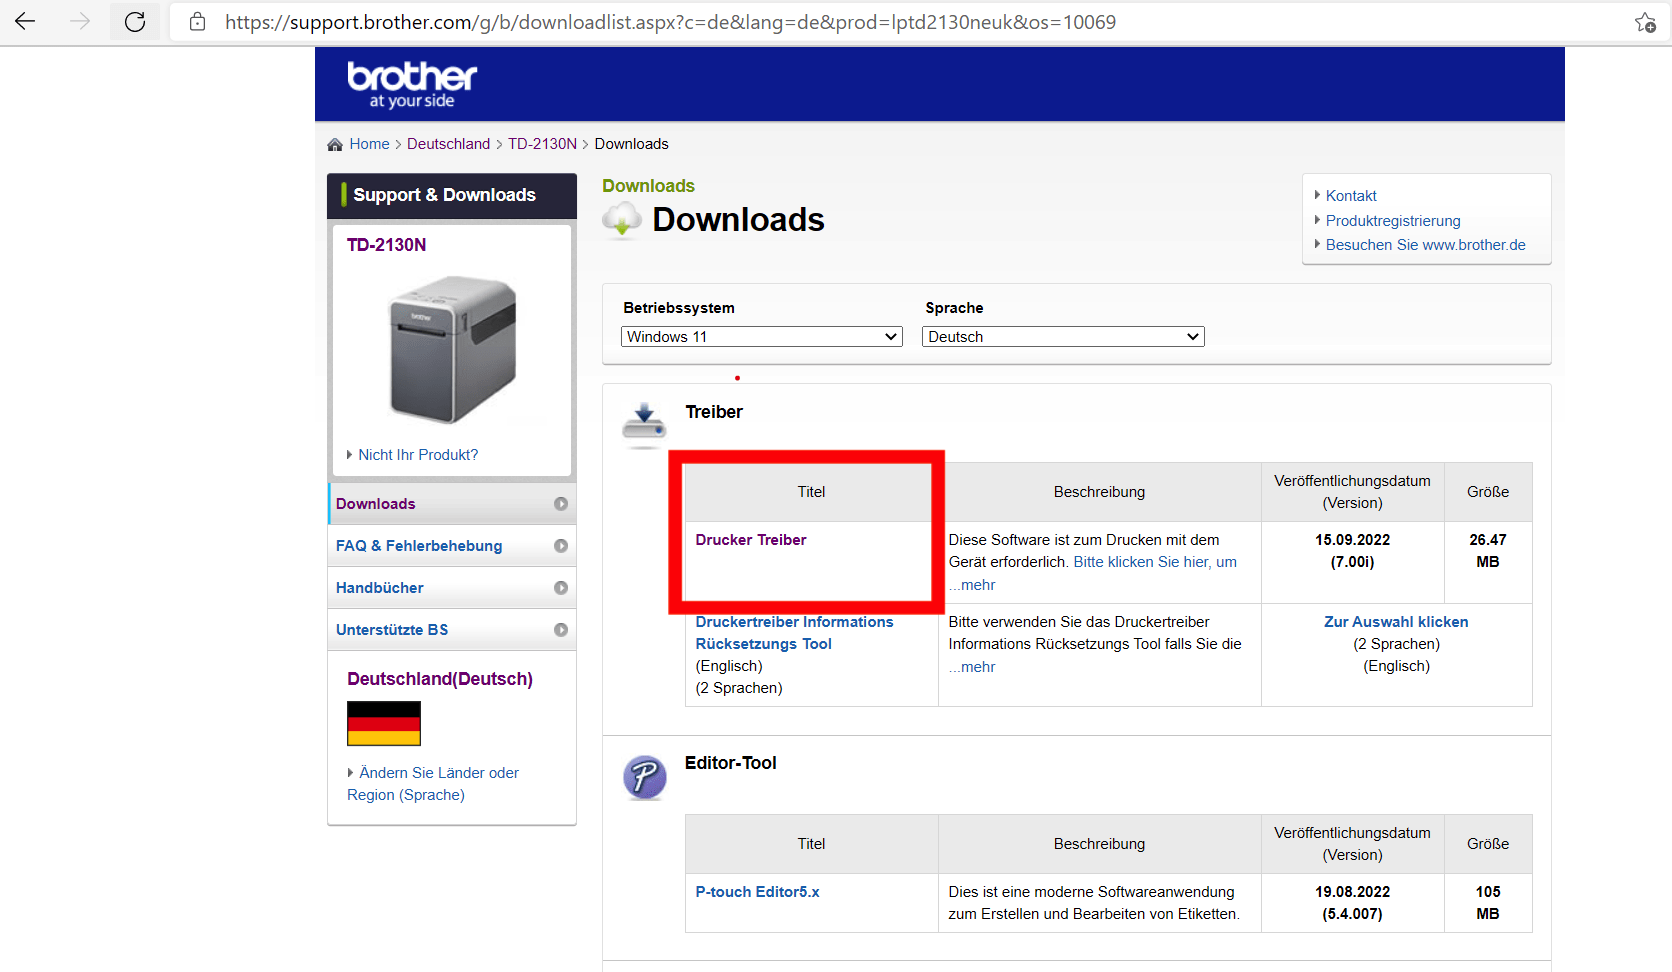
Task: View site security lock info
Action: point(198,21)
